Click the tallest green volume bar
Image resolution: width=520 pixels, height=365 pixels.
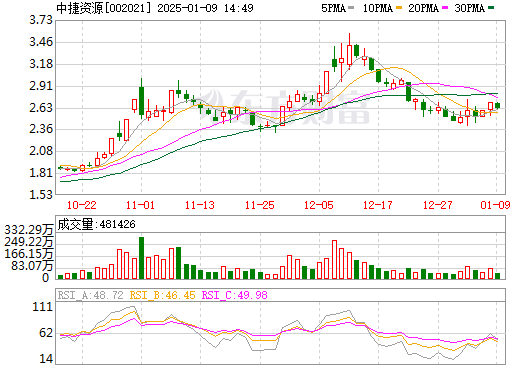pyautogui.click(x=141, y=258)
